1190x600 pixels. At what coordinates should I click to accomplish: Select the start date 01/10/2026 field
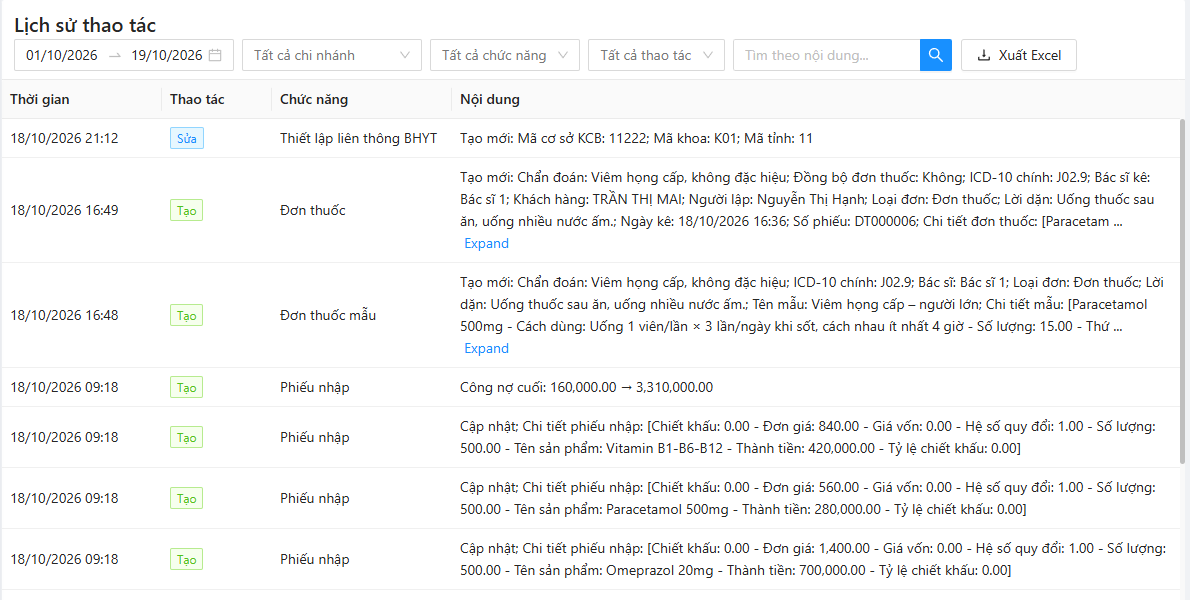coord(62,55)
